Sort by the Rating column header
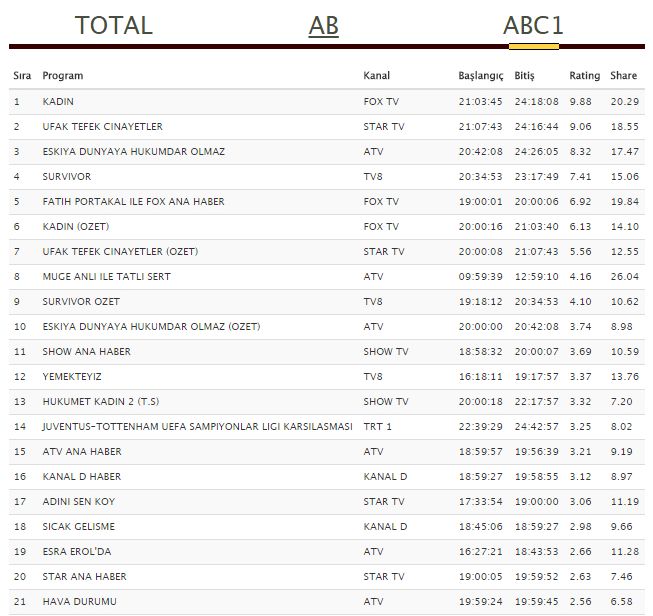Viewport: 653px width, 616px height. (x=584, y=76)
